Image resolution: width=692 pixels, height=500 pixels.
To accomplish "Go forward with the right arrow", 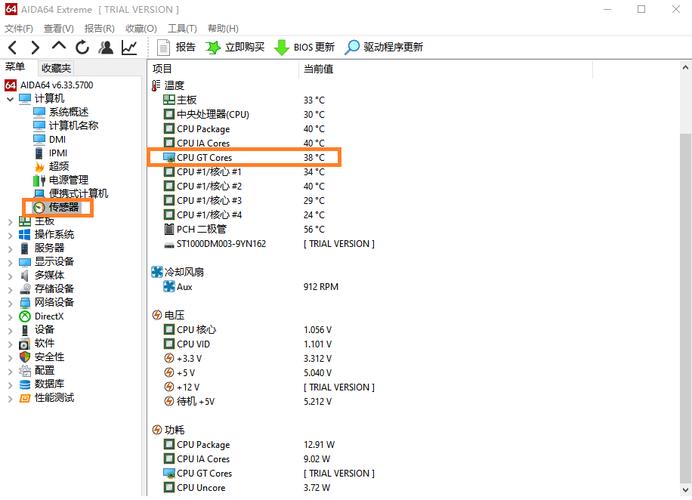I will pyautogui.click(x=35, y=47).
